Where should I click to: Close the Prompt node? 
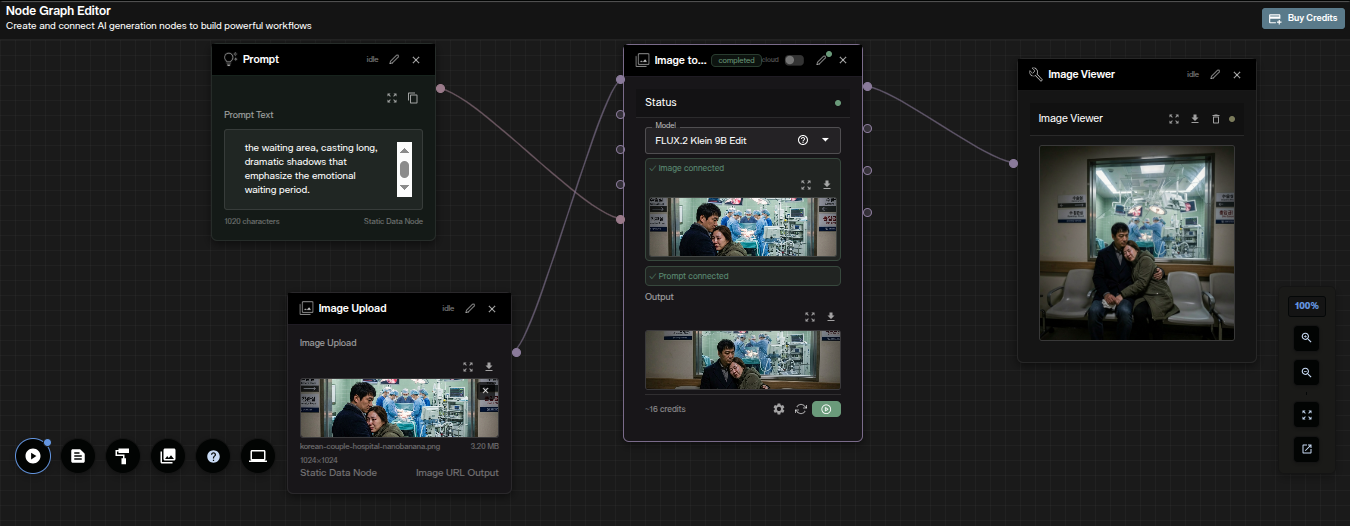(416, 60)
